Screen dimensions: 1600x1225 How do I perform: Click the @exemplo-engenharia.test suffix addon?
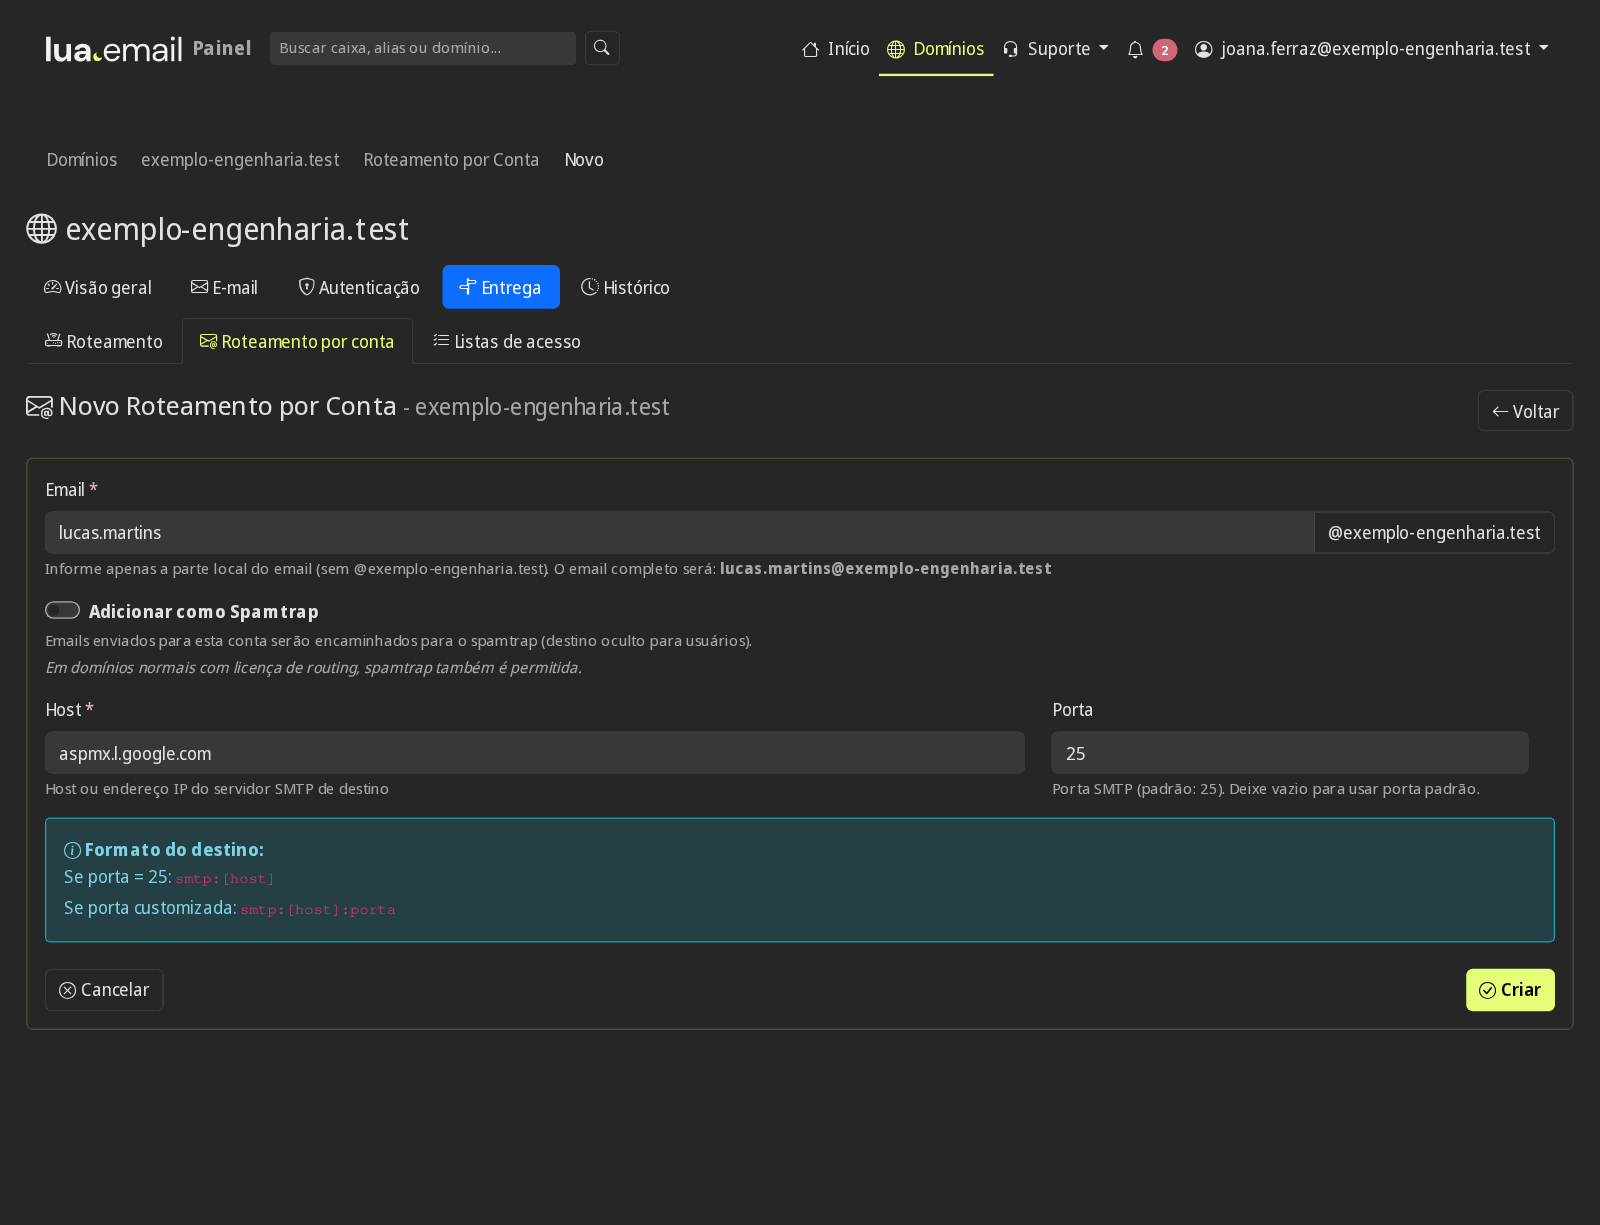point(1434,533)
